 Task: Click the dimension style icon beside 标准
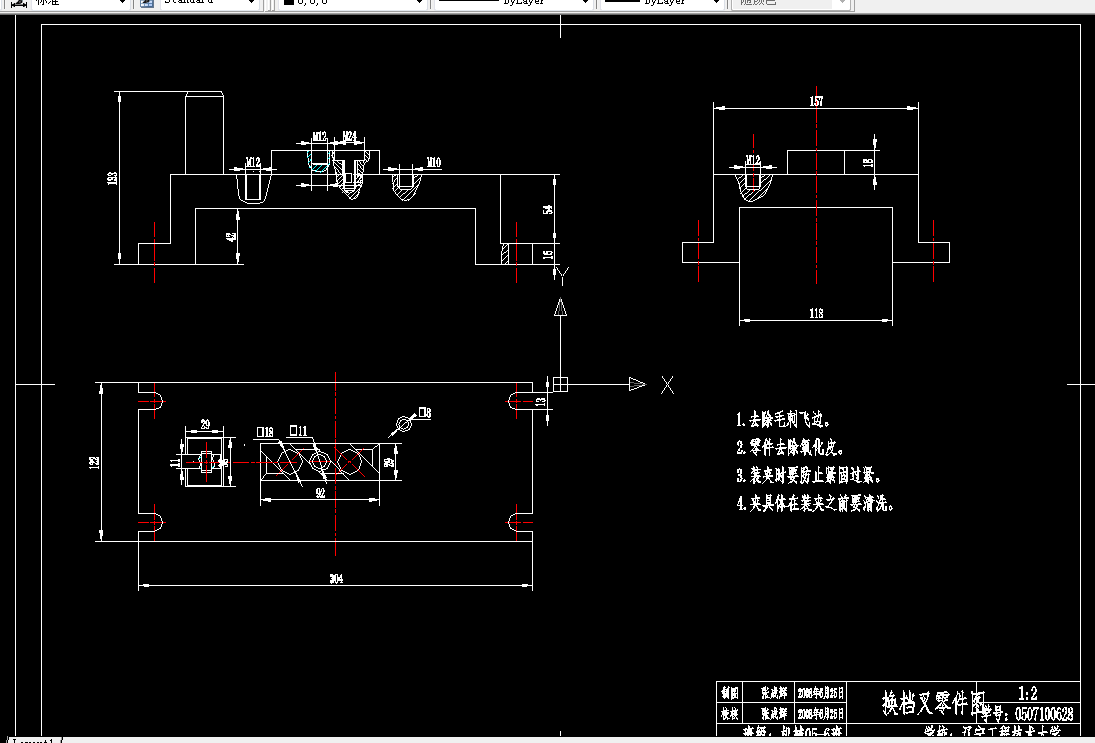click(x=19, y=3)
